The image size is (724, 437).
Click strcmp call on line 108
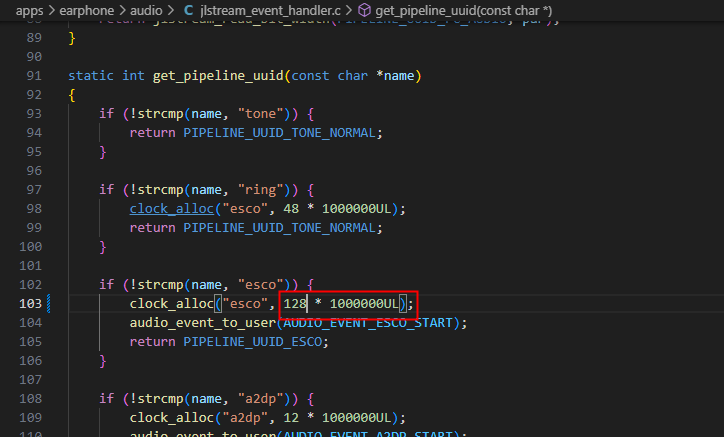point(160,399)
